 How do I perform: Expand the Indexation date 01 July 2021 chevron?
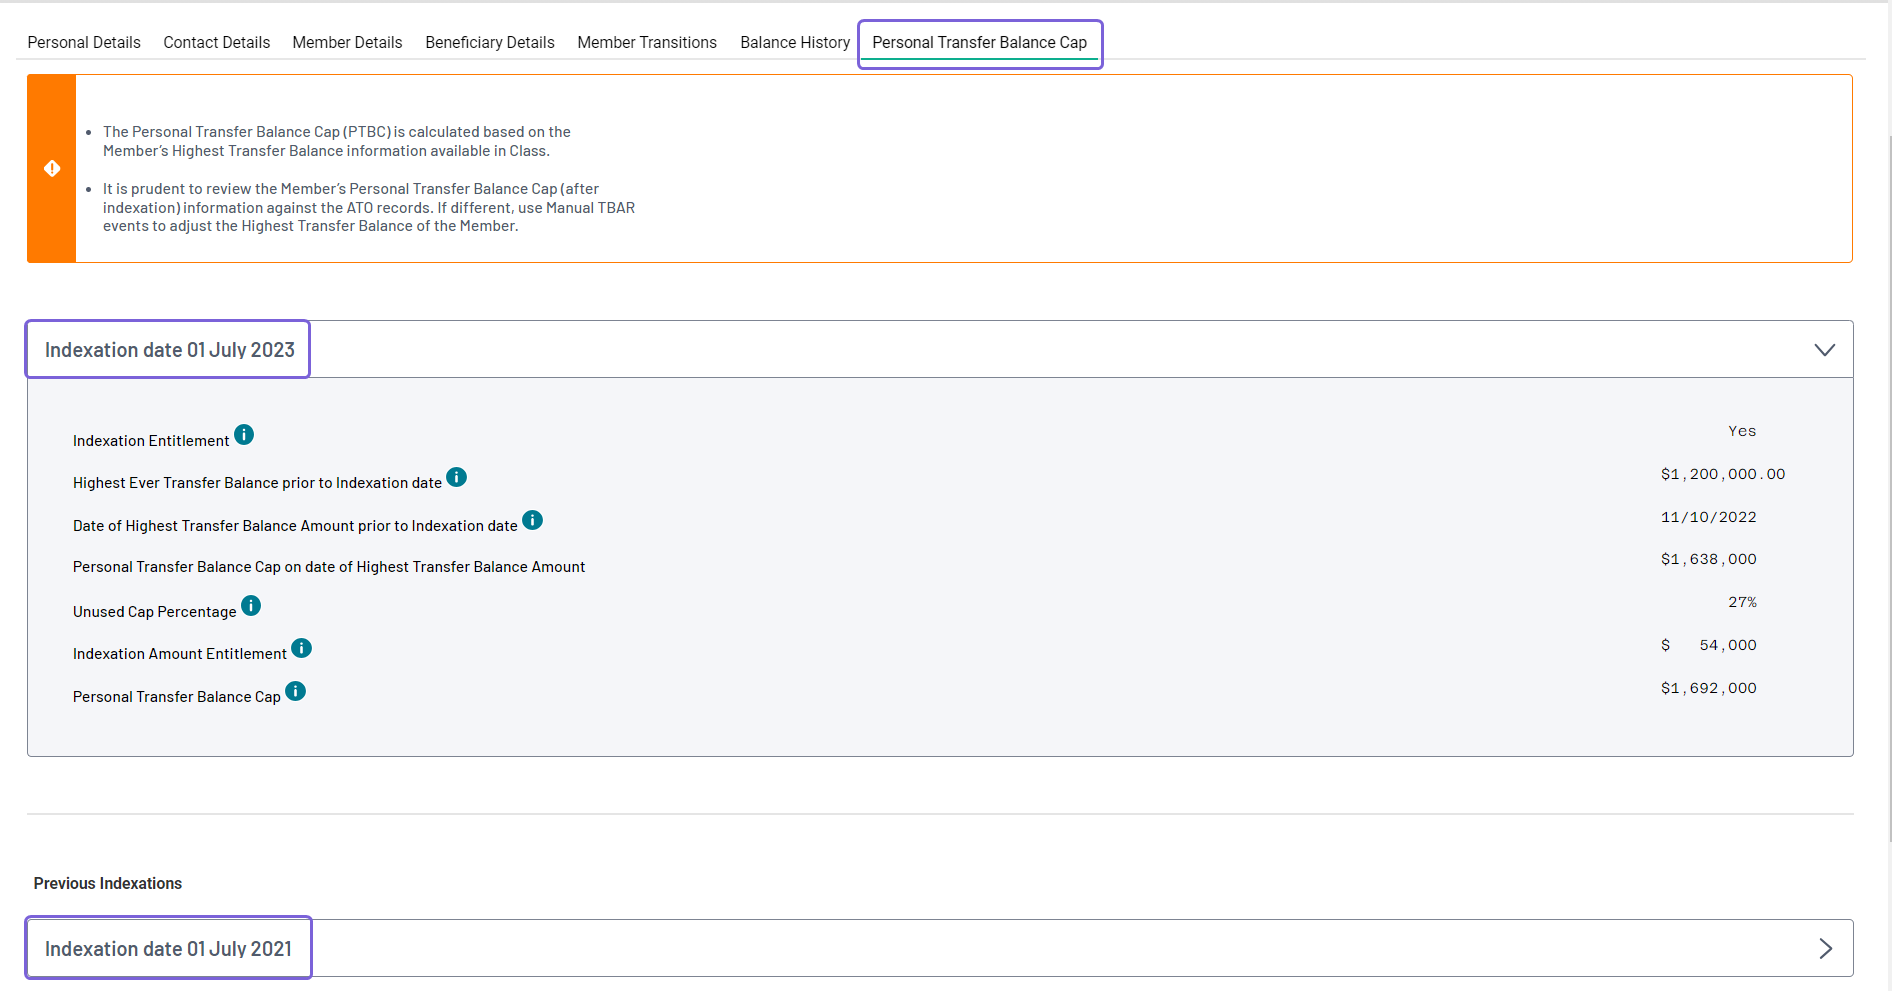1825,948
